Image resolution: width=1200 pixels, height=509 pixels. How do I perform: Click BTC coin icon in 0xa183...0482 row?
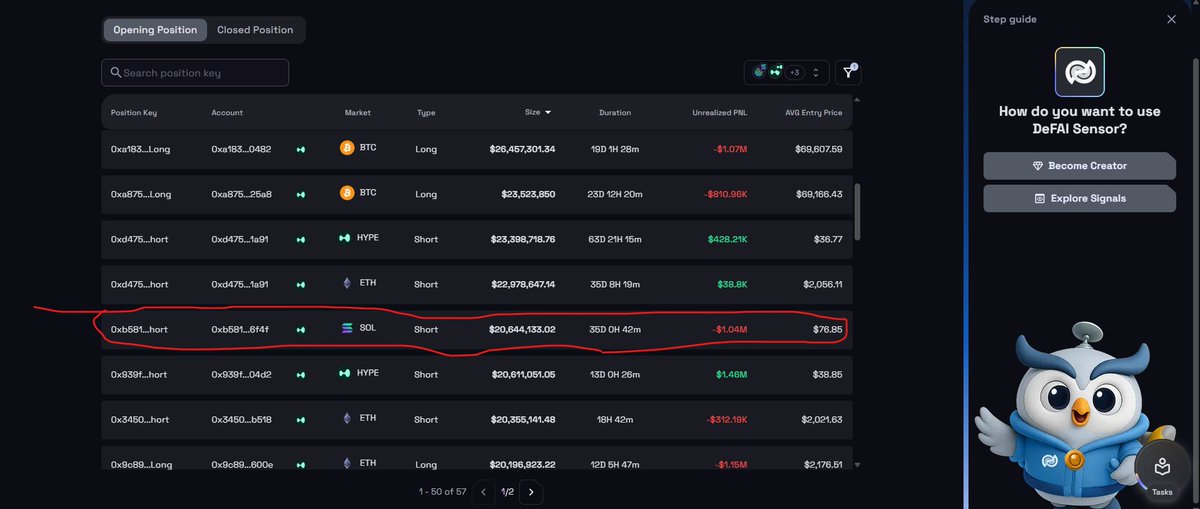coord(348,149)
